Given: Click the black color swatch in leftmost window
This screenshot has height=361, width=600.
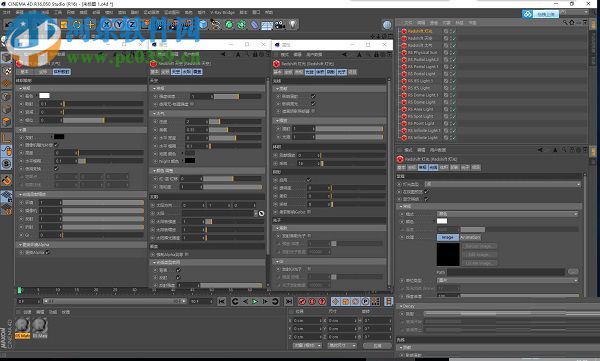Looking at the screenshot, I should click(59, 137).
